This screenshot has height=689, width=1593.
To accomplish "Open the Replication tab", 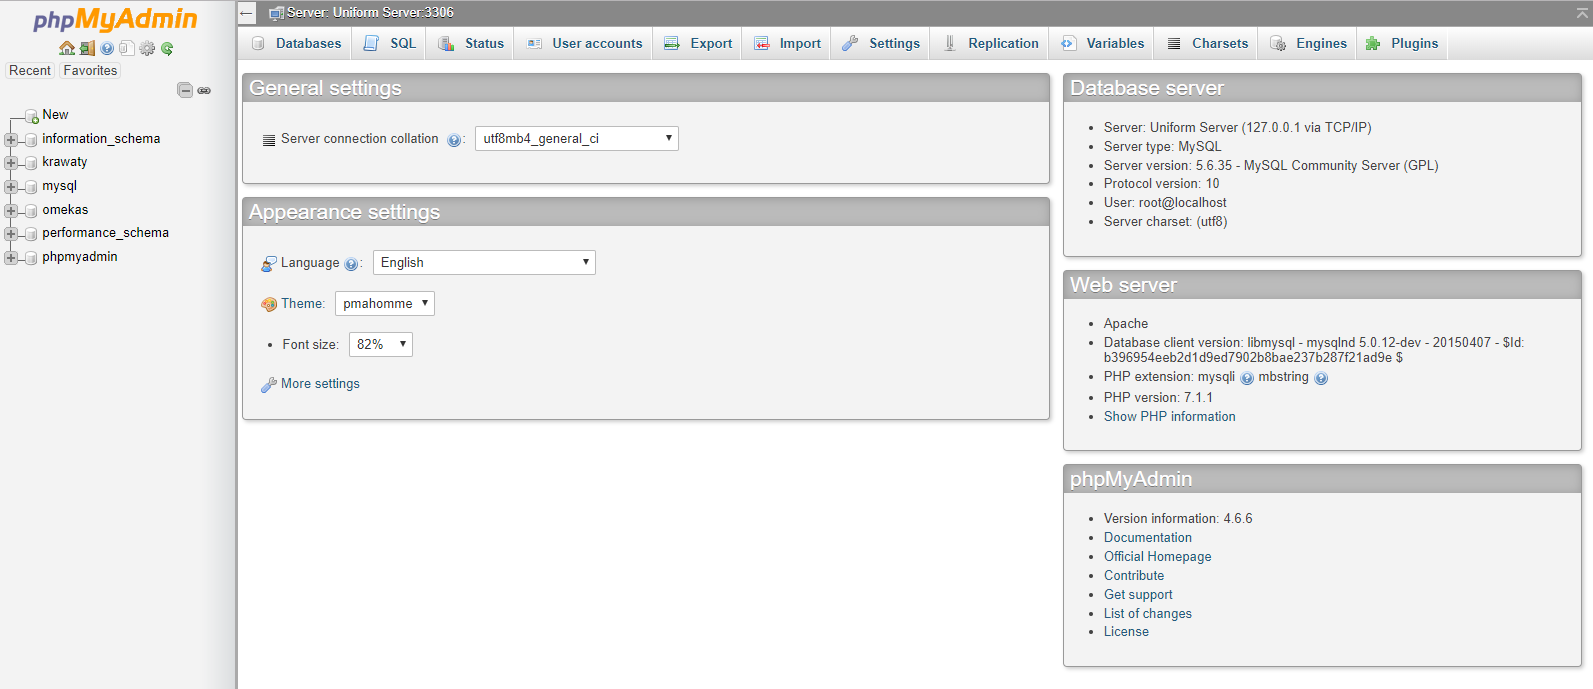I will (x=990, y=43).
